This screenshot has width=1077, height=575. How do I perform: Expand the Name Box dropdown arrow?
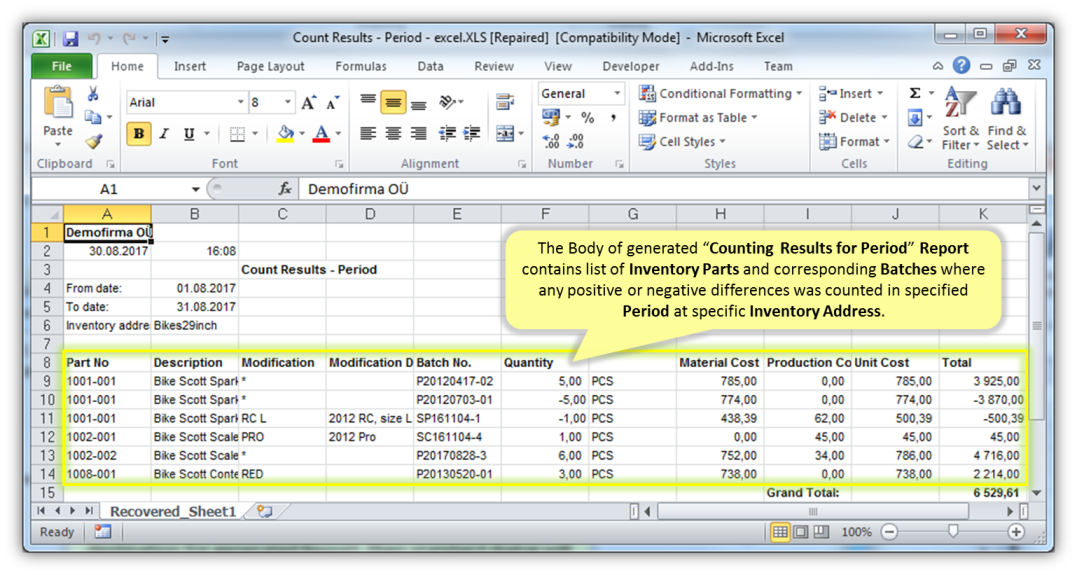click(x=196, y=190)
